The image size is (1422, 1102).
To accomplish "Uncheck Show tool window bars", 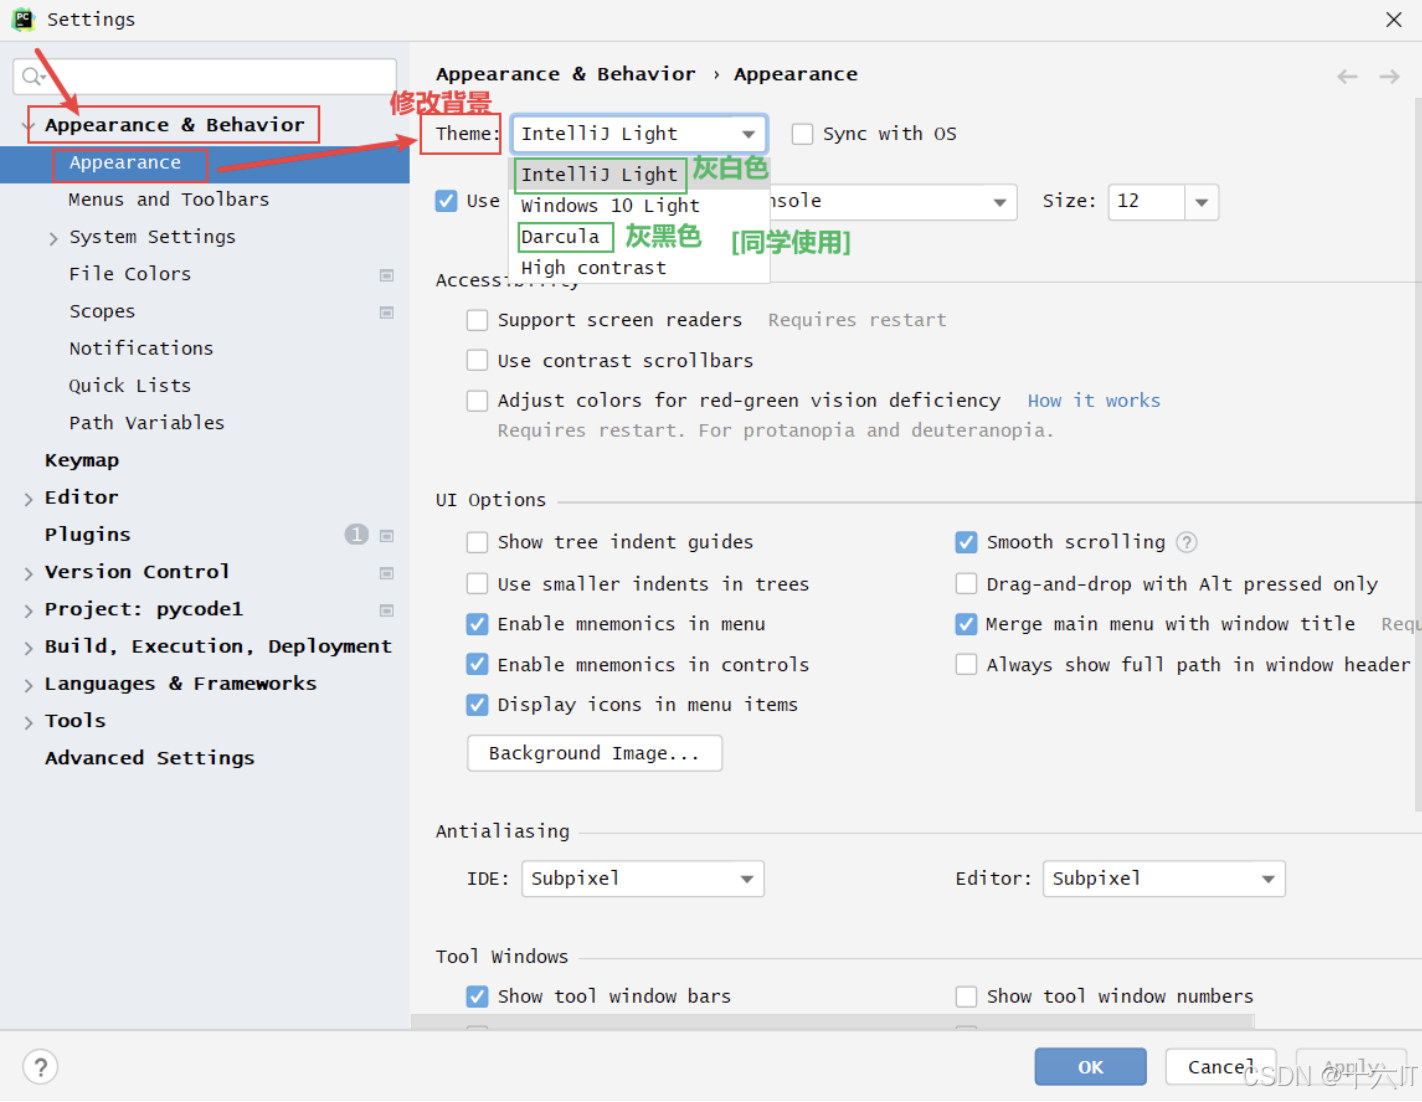I will (x=477, y=996).
